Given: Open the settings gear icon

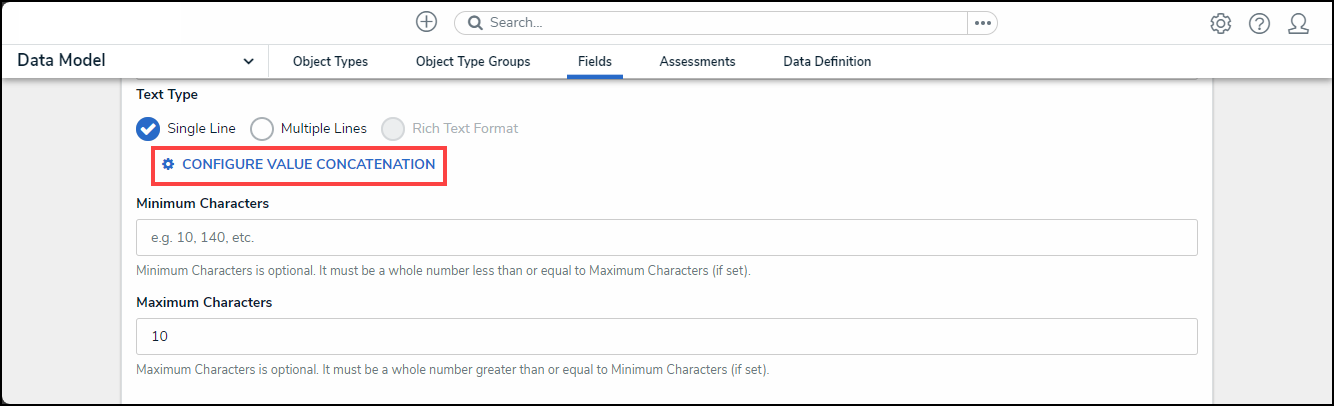Looking at the screenshot, I should (1220, 23).
